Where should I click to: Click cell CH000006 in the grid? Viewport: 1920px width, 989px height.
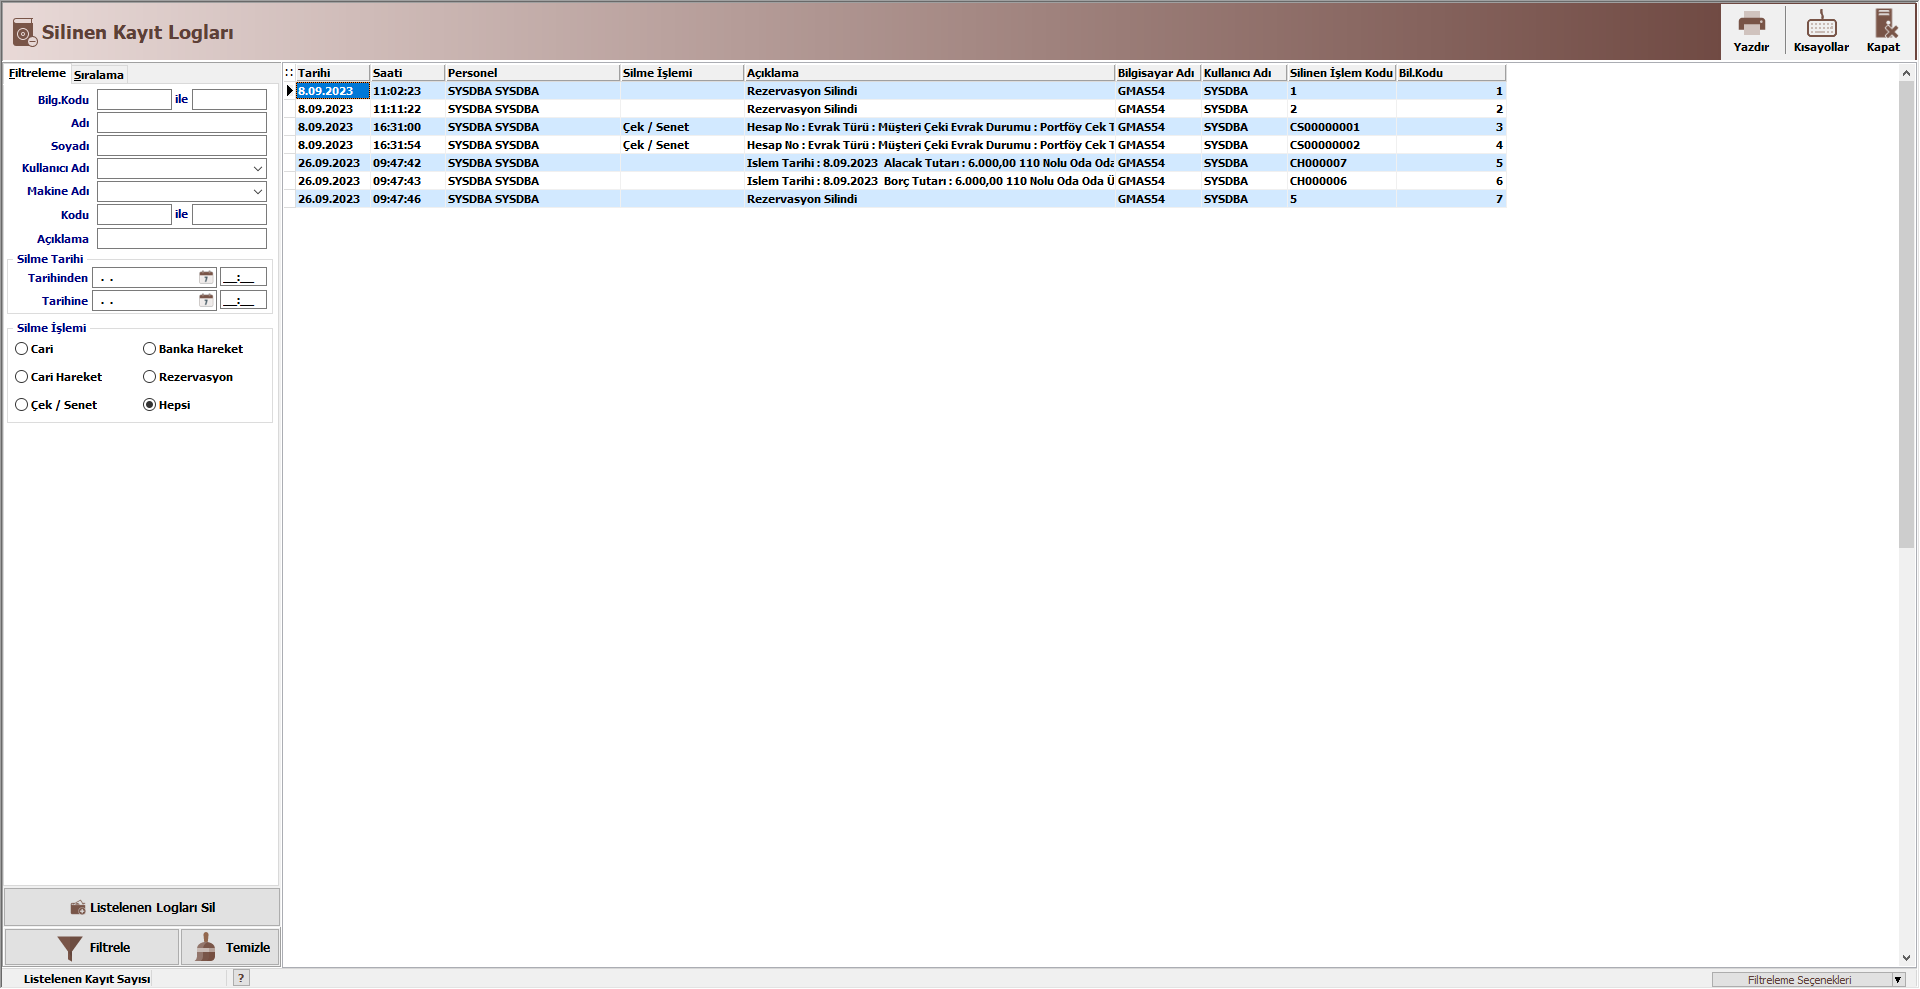tap(1341, 181)
